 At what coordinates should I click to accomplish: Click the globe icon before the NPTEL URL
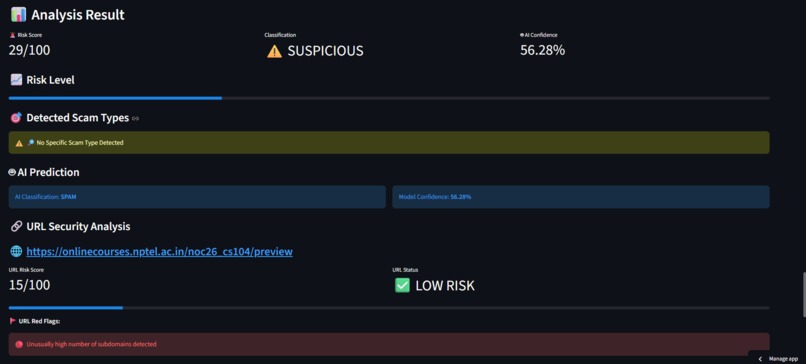[x=16, y=252]
